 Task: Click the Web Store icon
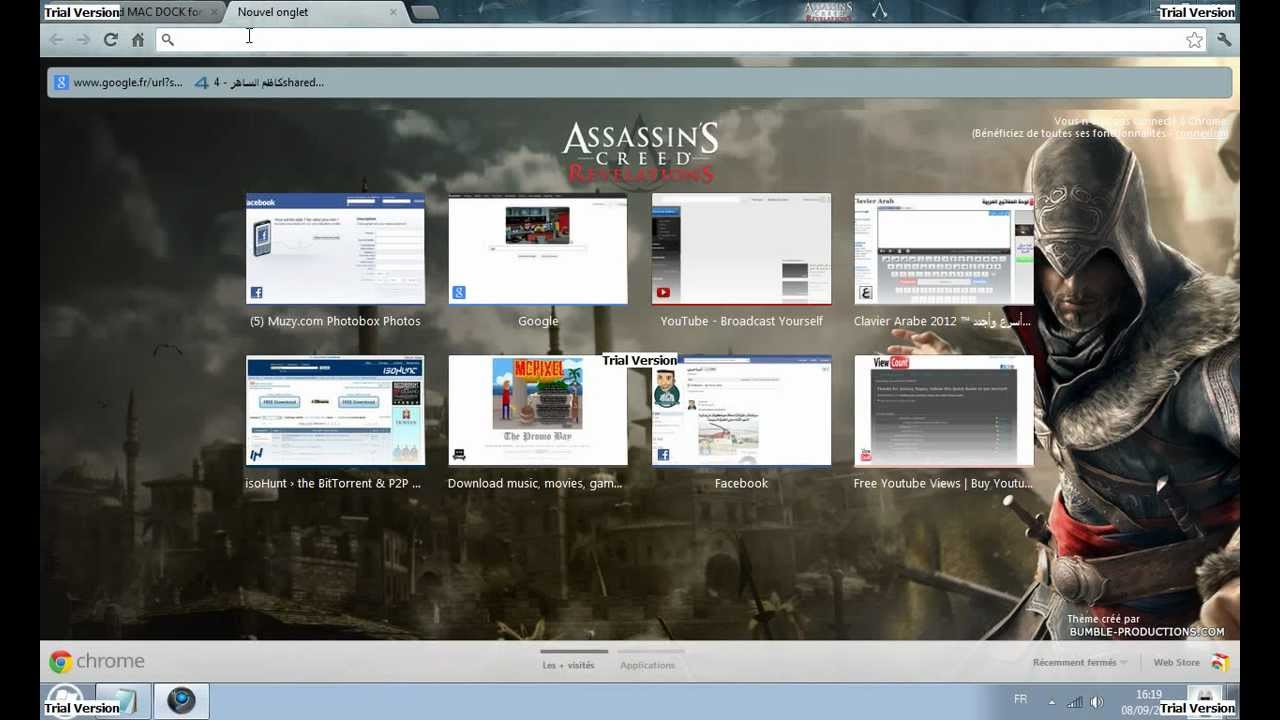click(x=1220, y=662)
